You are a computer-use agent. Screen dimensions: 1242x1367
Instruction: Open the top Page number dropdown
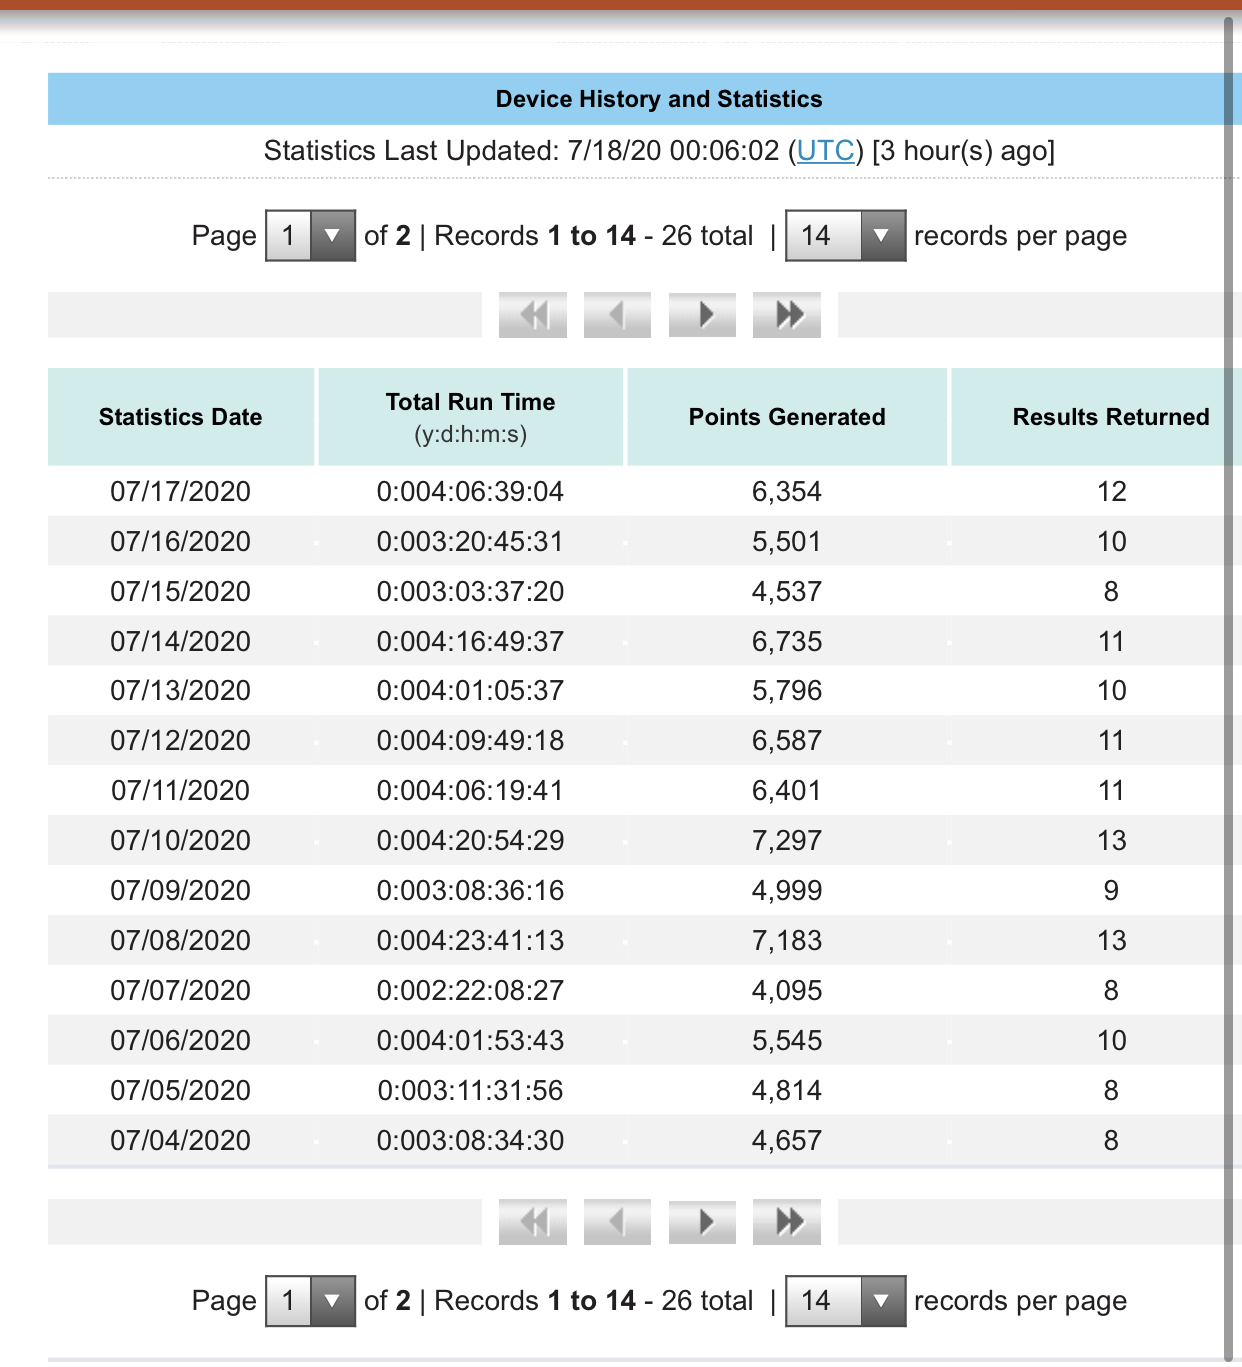pos(310,236)
